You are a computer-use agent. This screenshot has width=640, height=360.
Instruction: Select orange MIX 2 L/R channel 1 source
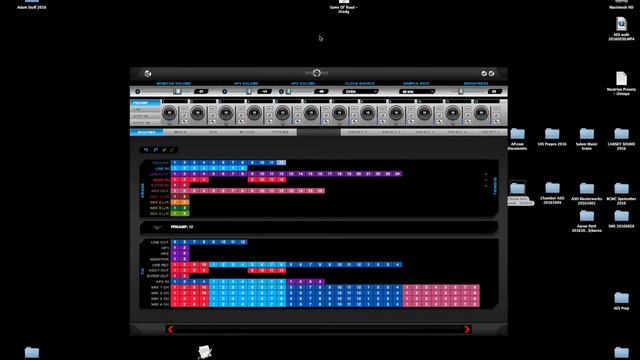click(175, 202)
